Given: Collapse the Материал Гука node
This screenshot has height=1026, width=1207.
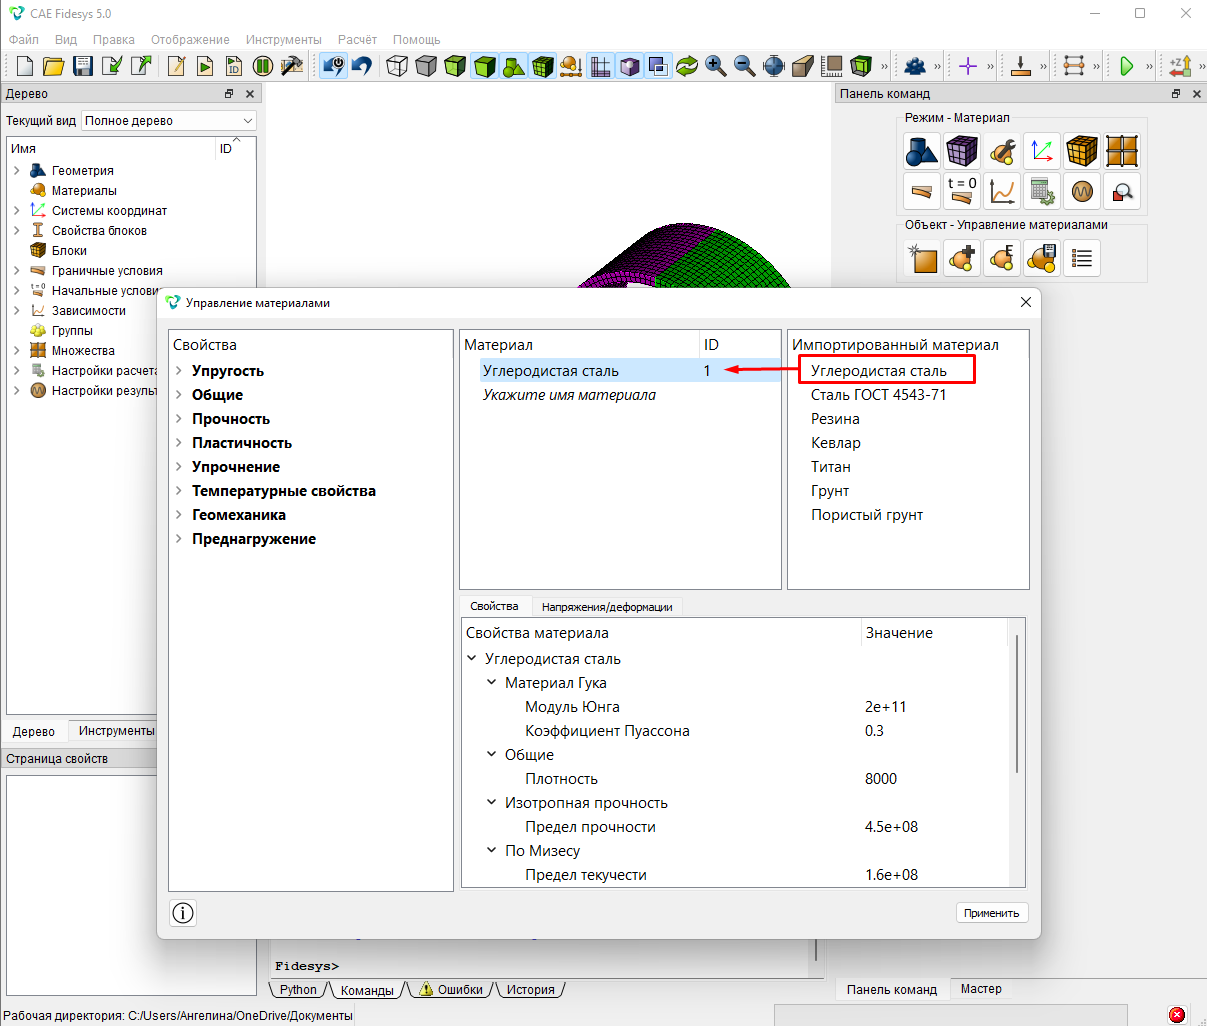Looking at the screenshot, I should click(x=491, y=683).
